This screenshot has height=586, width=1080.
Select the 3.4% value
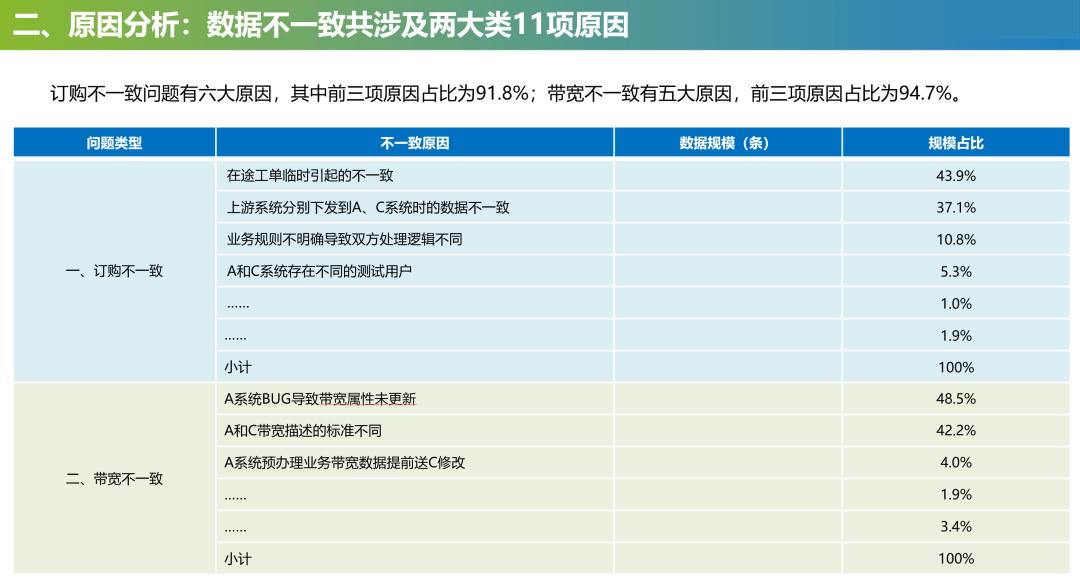click(x=955, y=527)
